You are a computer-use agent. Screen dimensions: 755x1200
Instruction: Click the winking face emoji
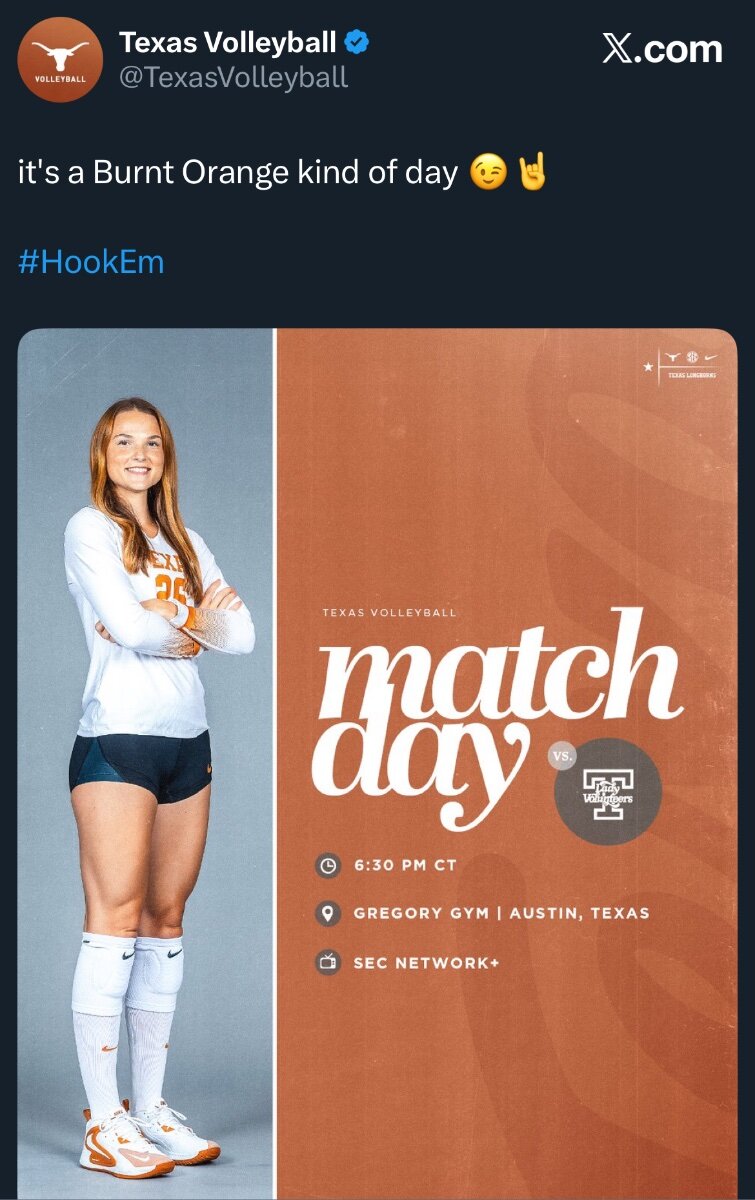(487, 173)
